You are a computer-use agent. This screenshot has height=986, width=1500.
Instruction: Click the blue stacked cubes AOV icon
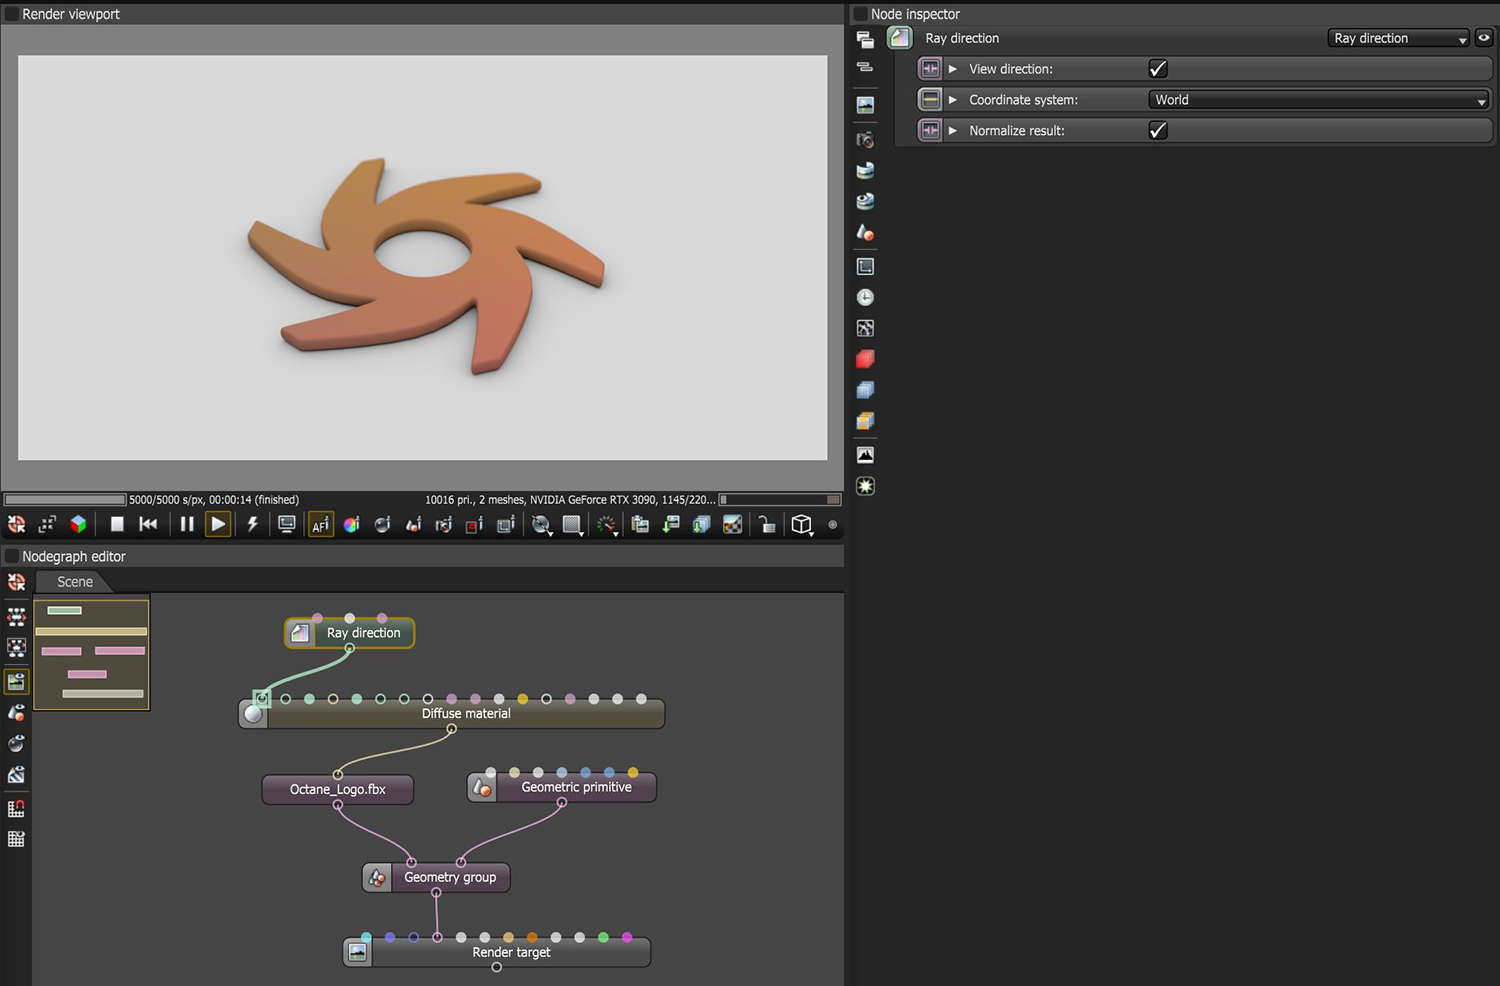(865, 390)
